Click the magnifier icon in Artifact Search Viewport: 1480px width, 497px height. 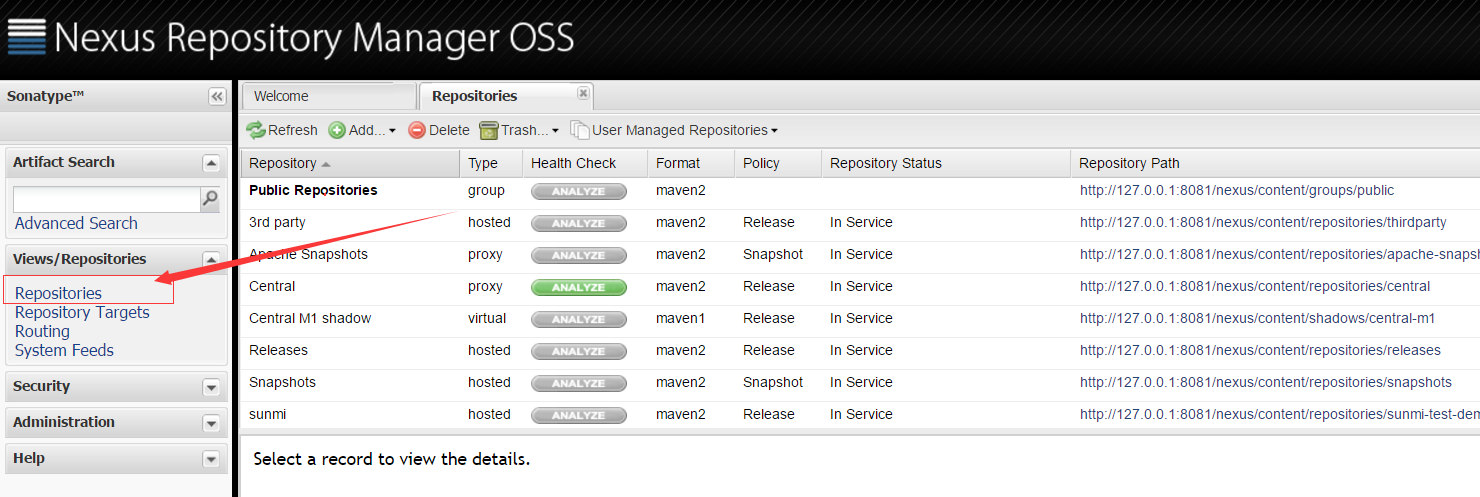click(210, 199)
